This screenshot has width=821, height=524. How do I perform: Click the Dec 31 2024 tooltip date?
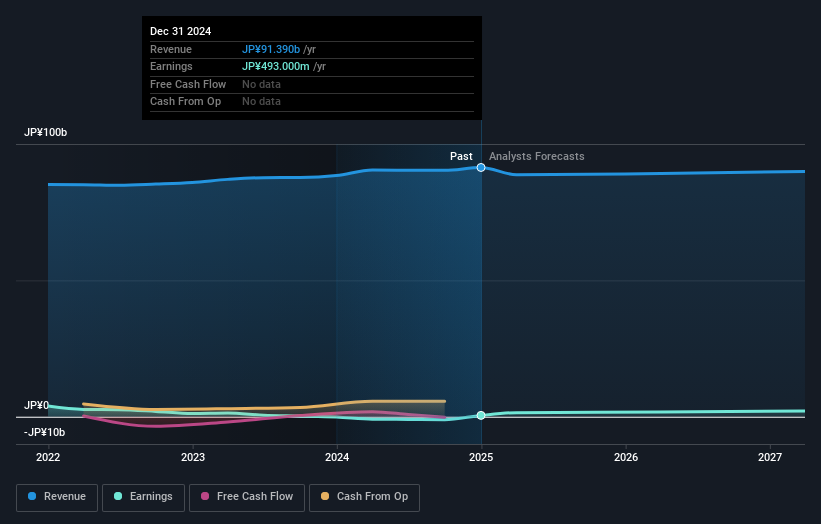click(x=181, y=31)
